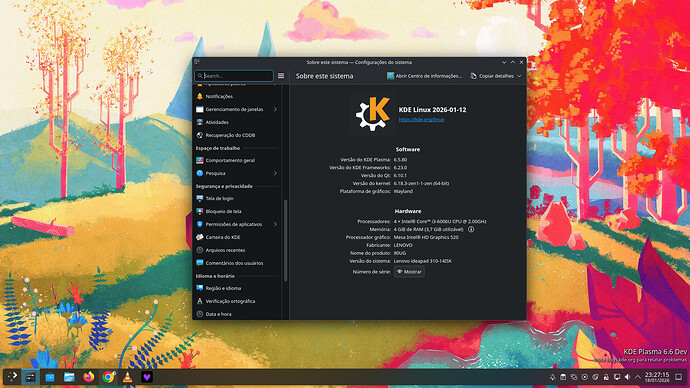Viewport: 690px width, 388px height.
Task: Click the Mesa Intel HD Graphics 520 text
Action: click(426, 237)
